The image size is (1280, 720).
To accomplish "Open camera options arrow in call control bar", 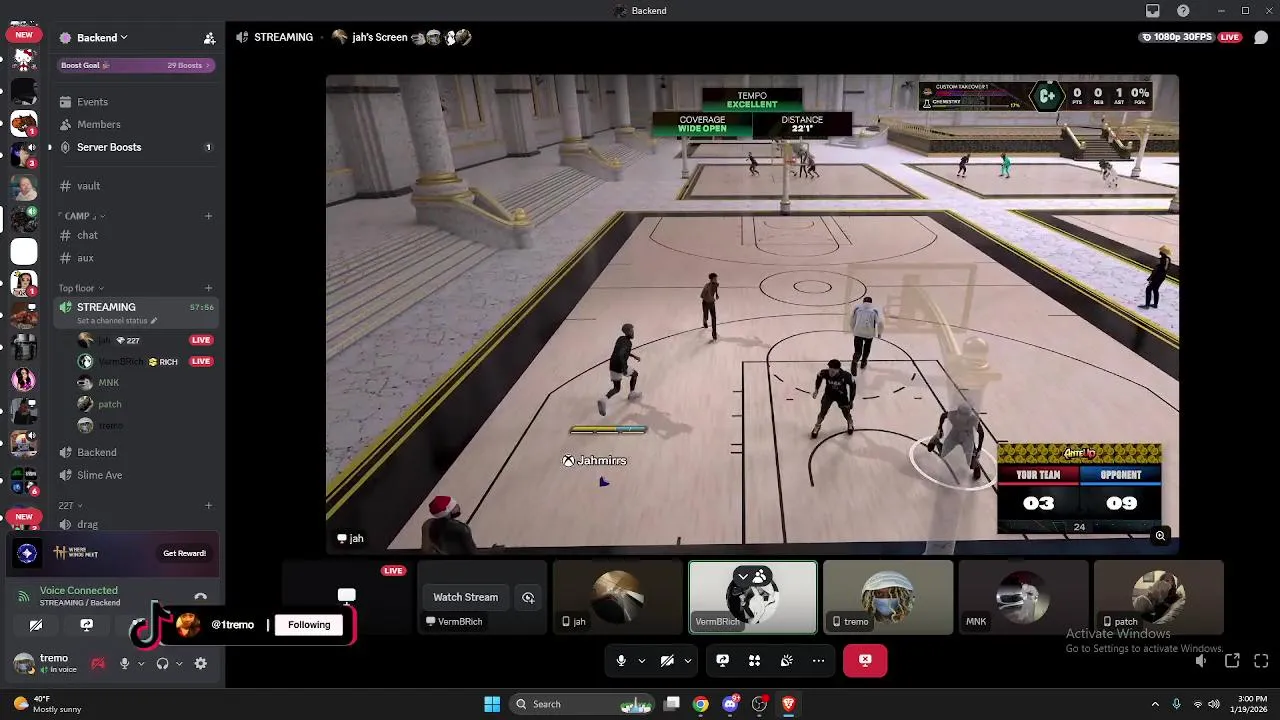I will [688, 661].
